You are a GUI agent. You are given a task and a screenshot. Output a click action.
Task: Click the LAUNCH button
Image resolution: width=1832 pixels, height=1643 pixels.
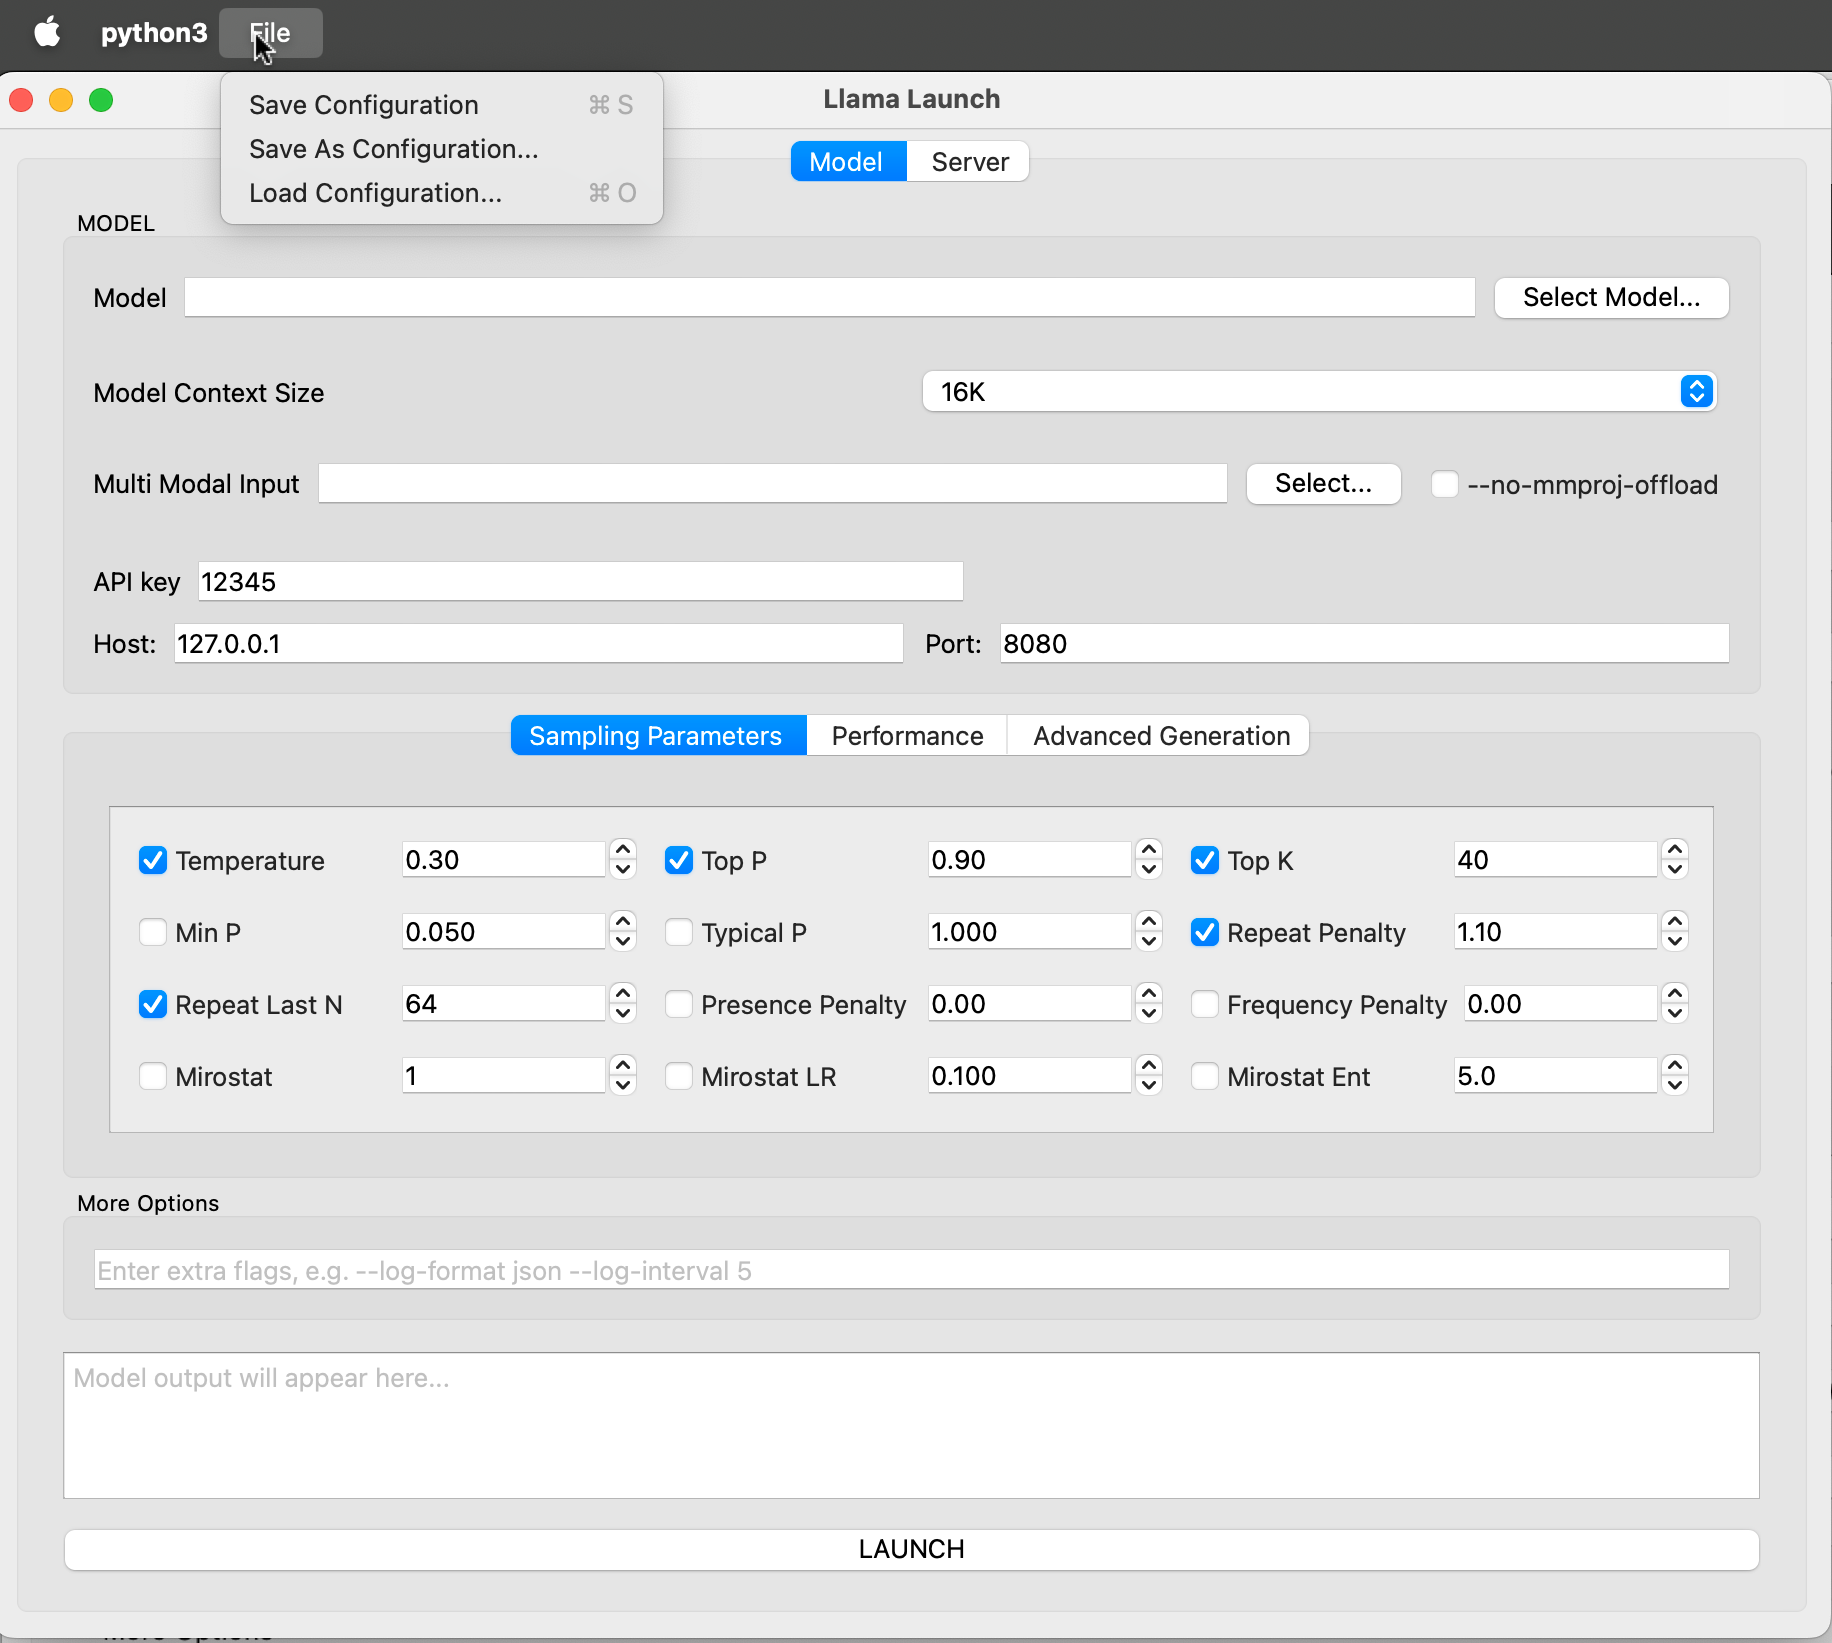(x=911, y=1549)
